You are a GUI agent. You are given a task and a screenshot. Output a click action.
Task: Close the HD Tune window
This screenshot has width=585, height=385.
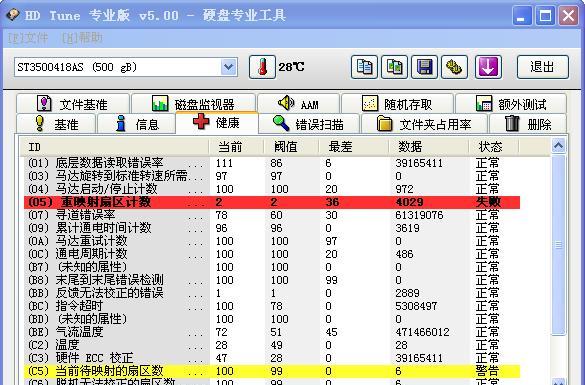pyautogui.click(x=569, y=16)
